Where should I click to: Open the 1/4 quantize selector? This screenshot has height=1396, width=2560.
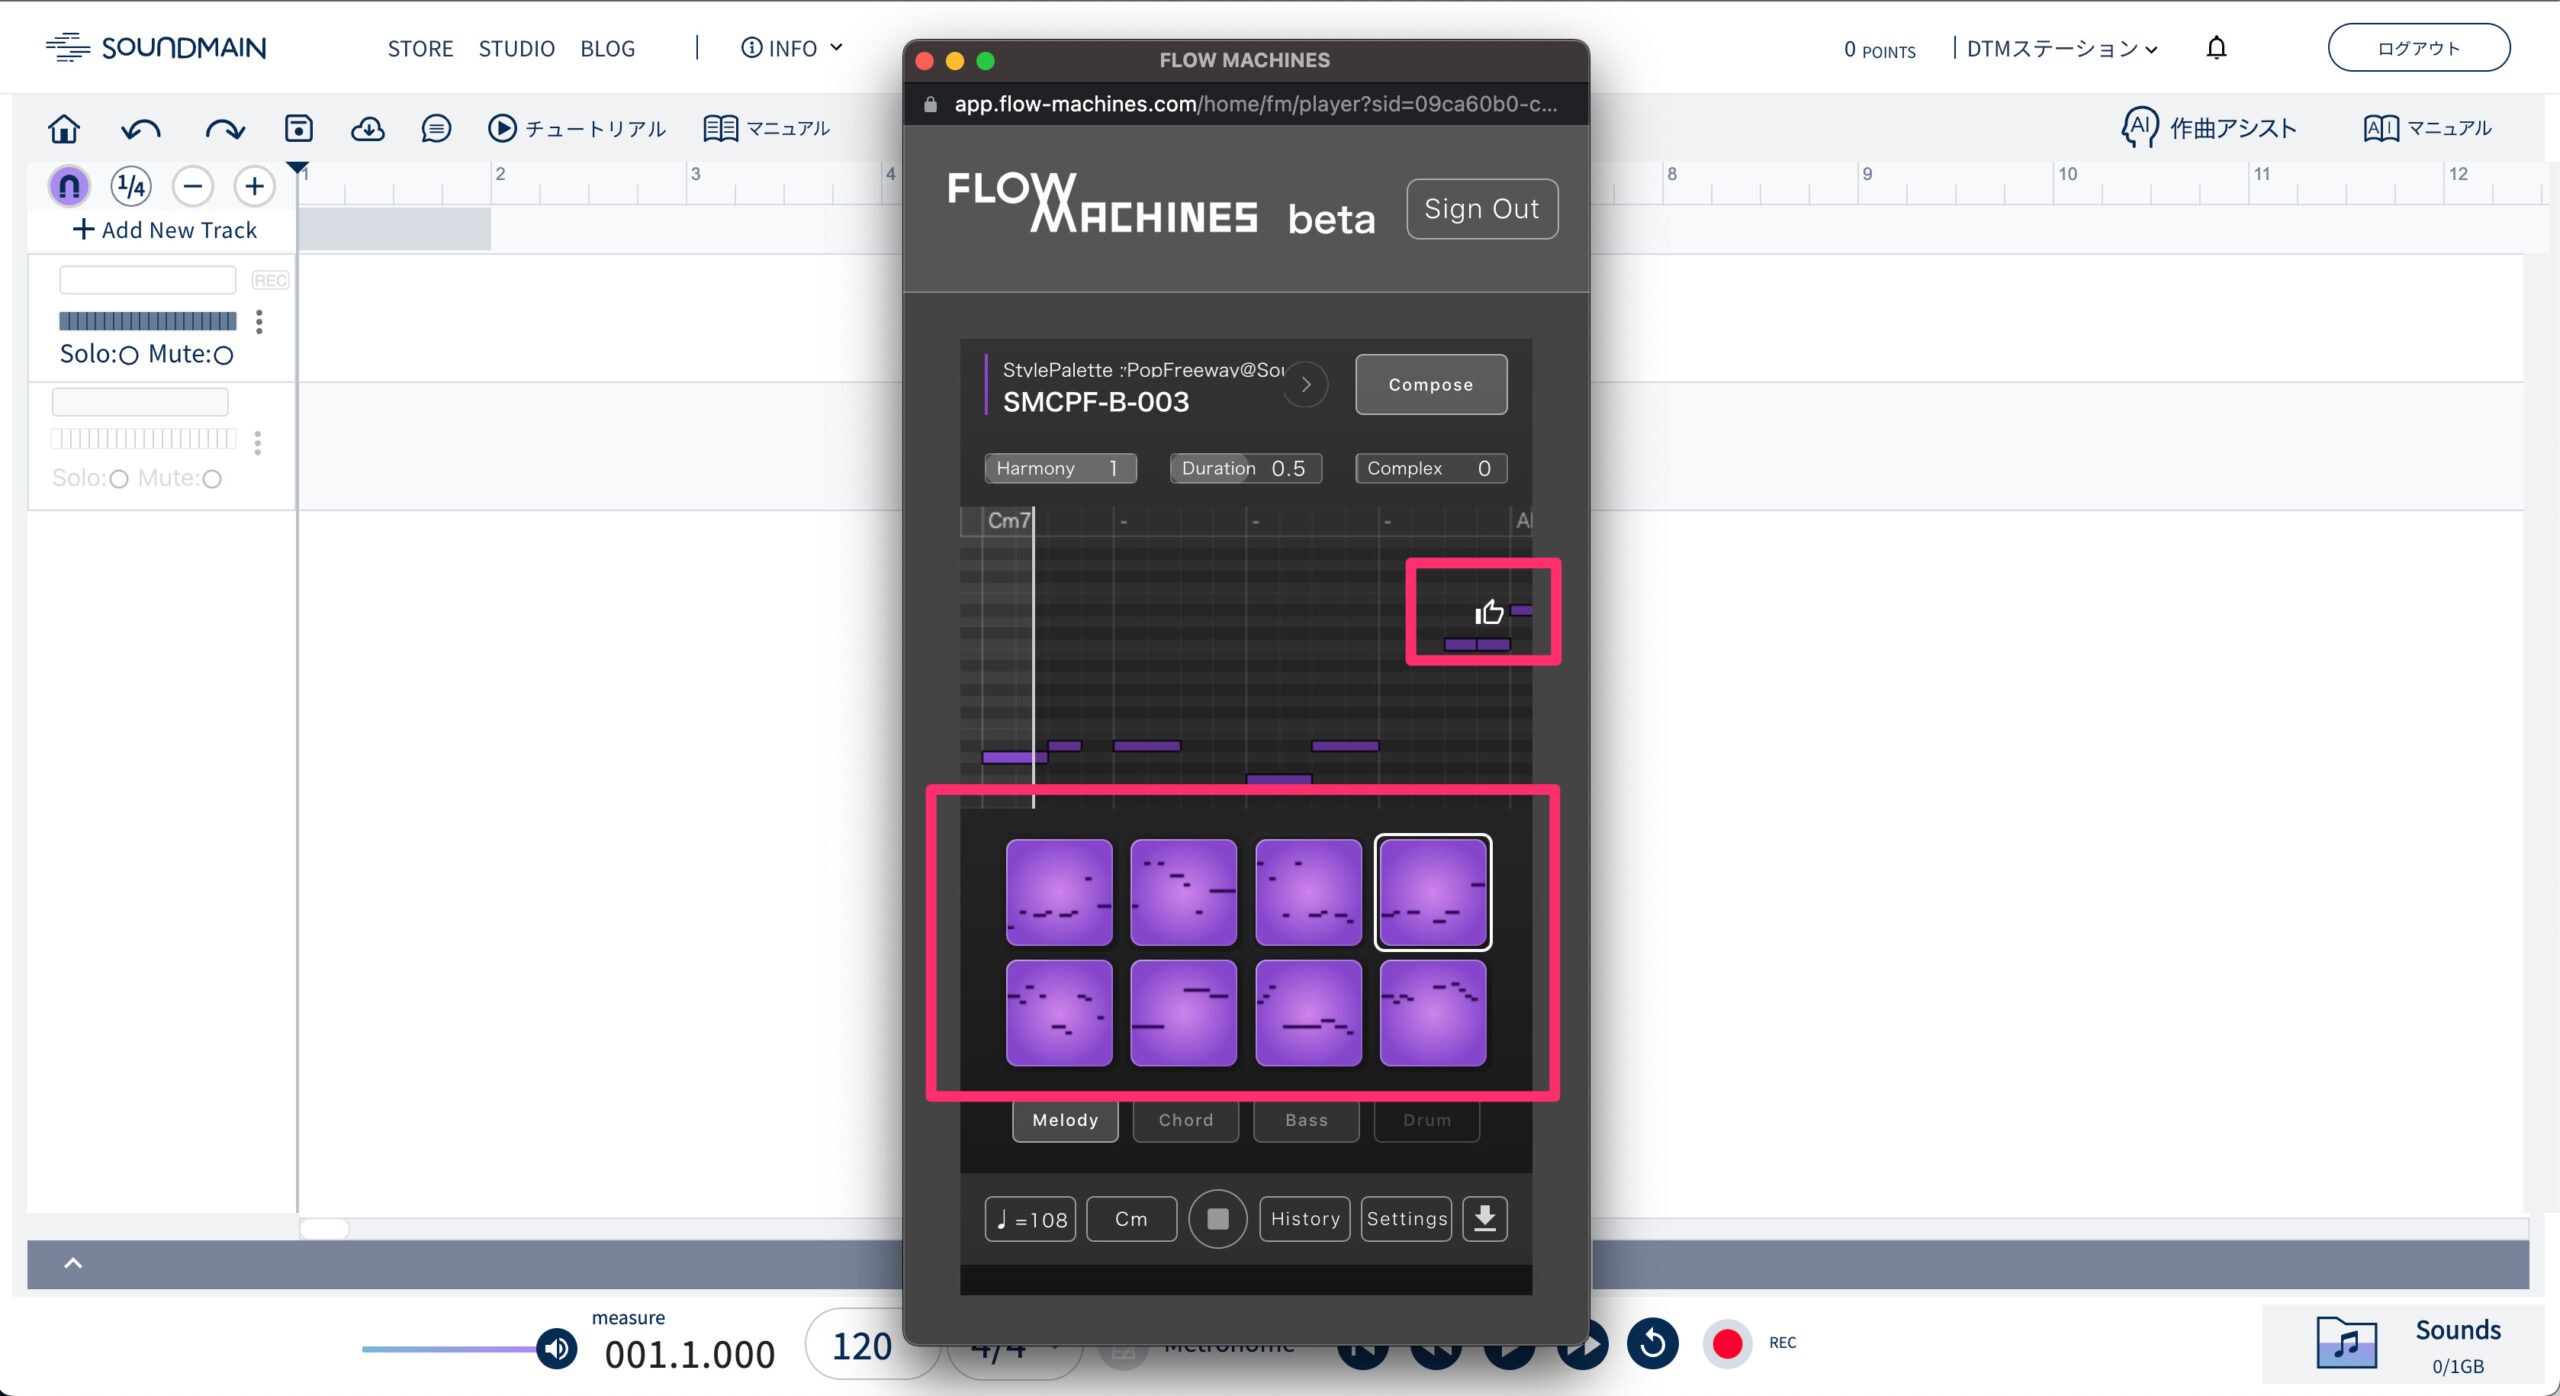click(x=131, y=186)
